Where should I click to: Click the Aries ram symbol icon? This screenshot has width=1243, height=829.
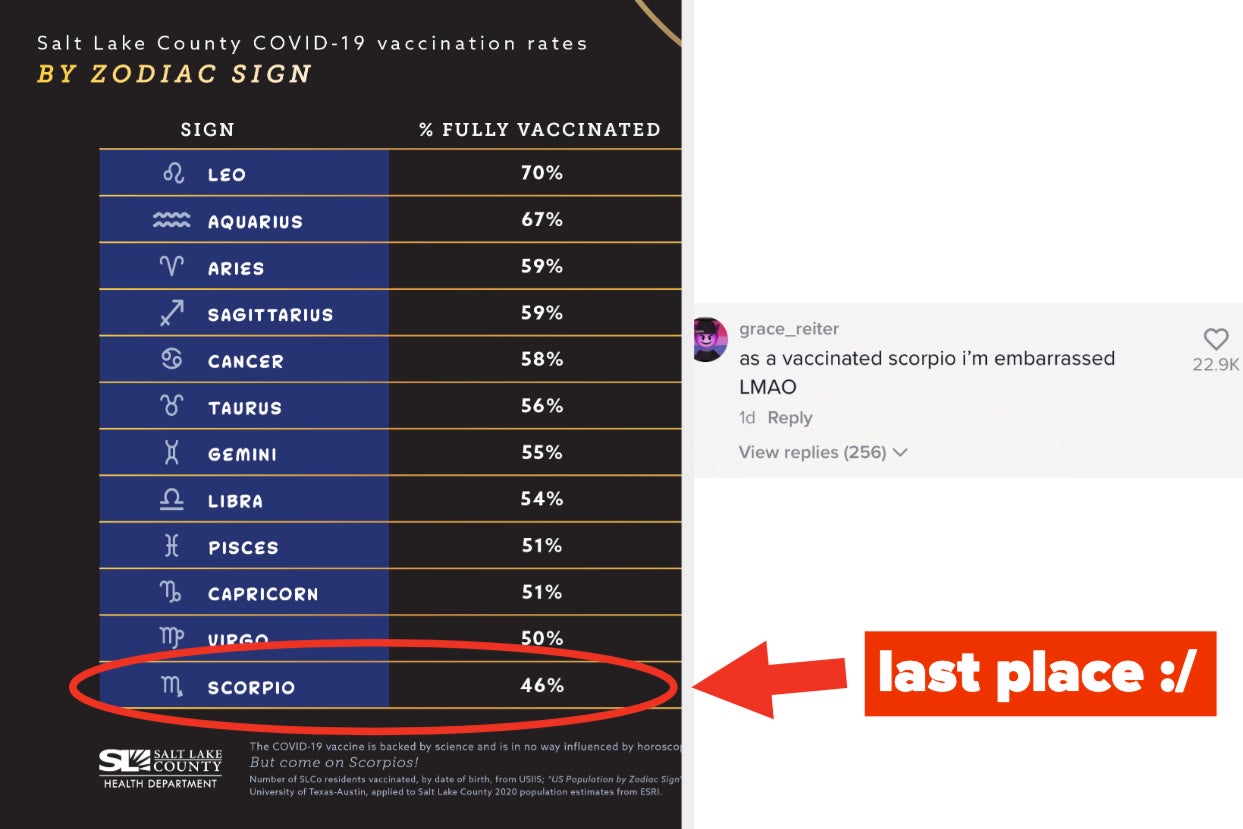(172, 267)
